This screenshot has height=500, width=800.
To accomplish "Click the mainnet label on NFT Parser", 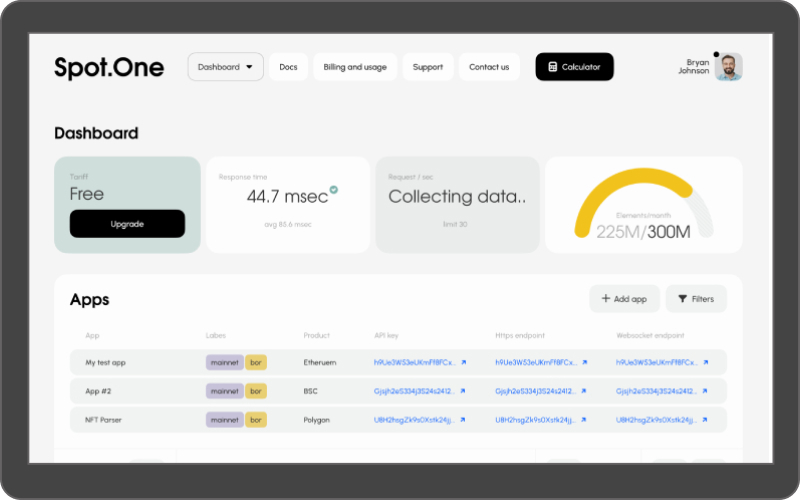I will 224,420.
